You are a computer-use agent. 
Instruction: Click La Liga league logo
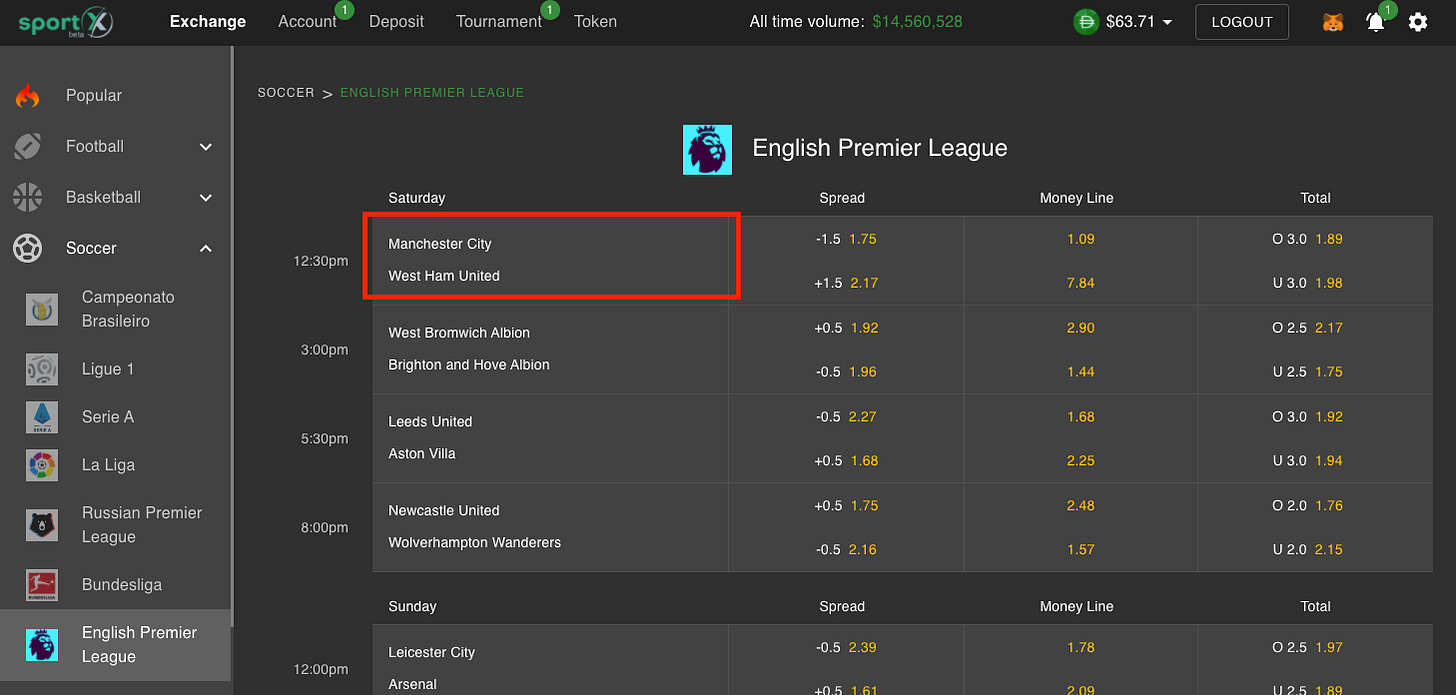(x=42, y=465)
